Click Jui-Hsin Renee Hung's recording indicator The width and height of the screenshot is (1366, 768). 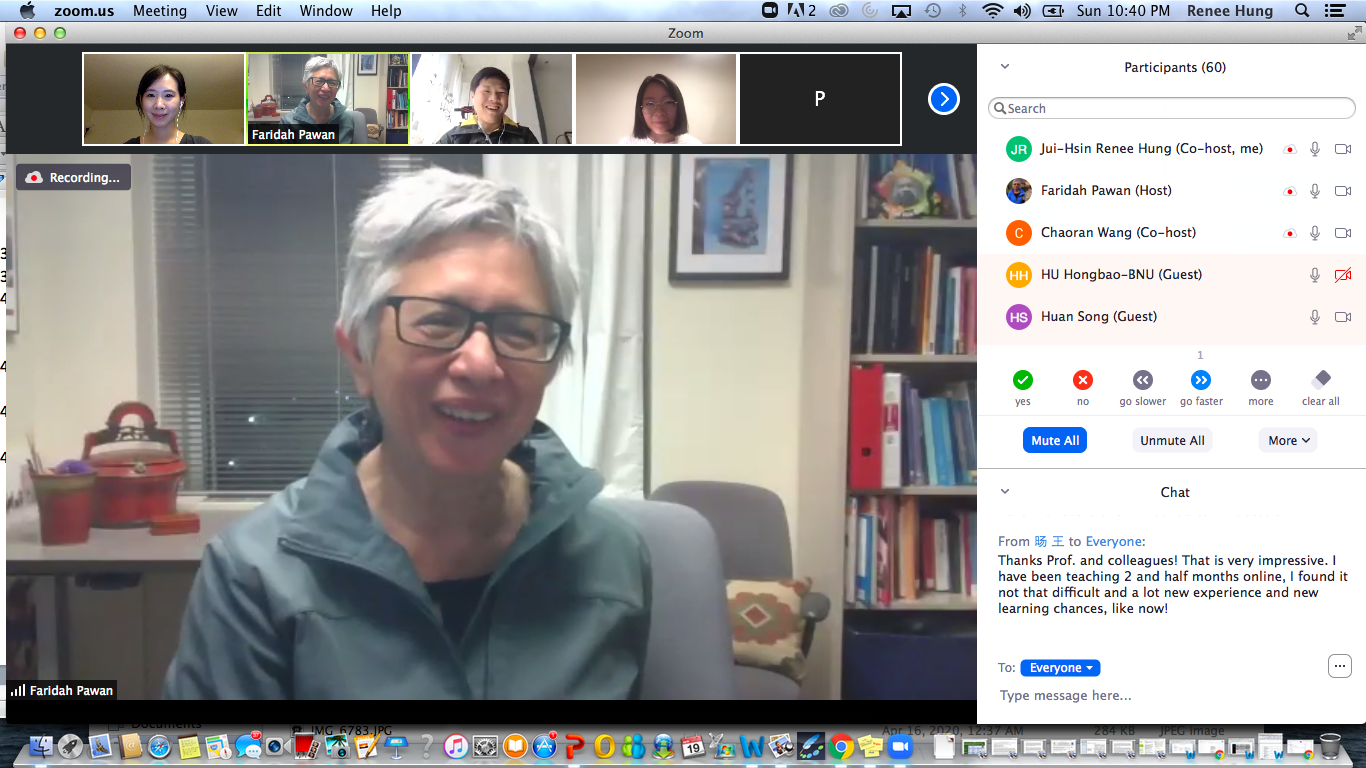pyautogui.click(x=1290, y=149)
